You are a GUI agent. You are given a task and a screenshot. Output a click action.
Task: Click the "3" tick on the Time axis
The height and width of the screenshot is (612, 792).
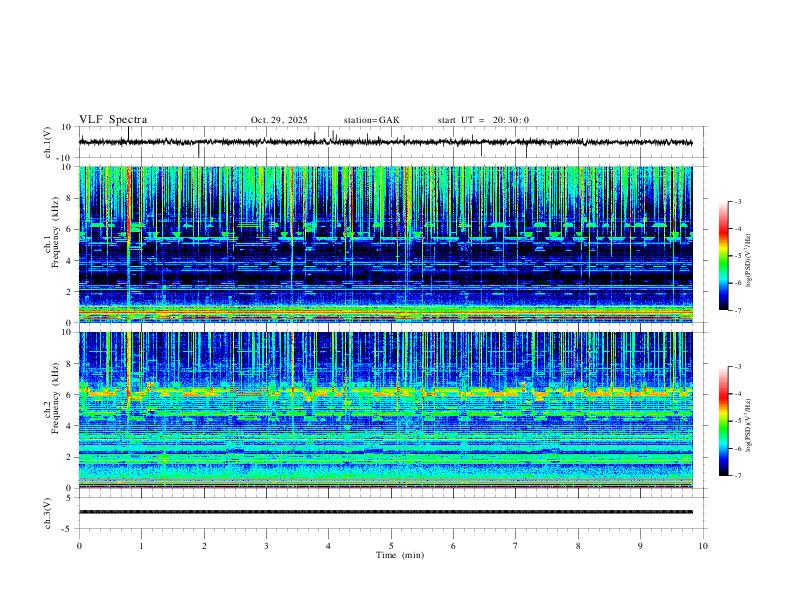pyautogui.click(x=266, y=546)
